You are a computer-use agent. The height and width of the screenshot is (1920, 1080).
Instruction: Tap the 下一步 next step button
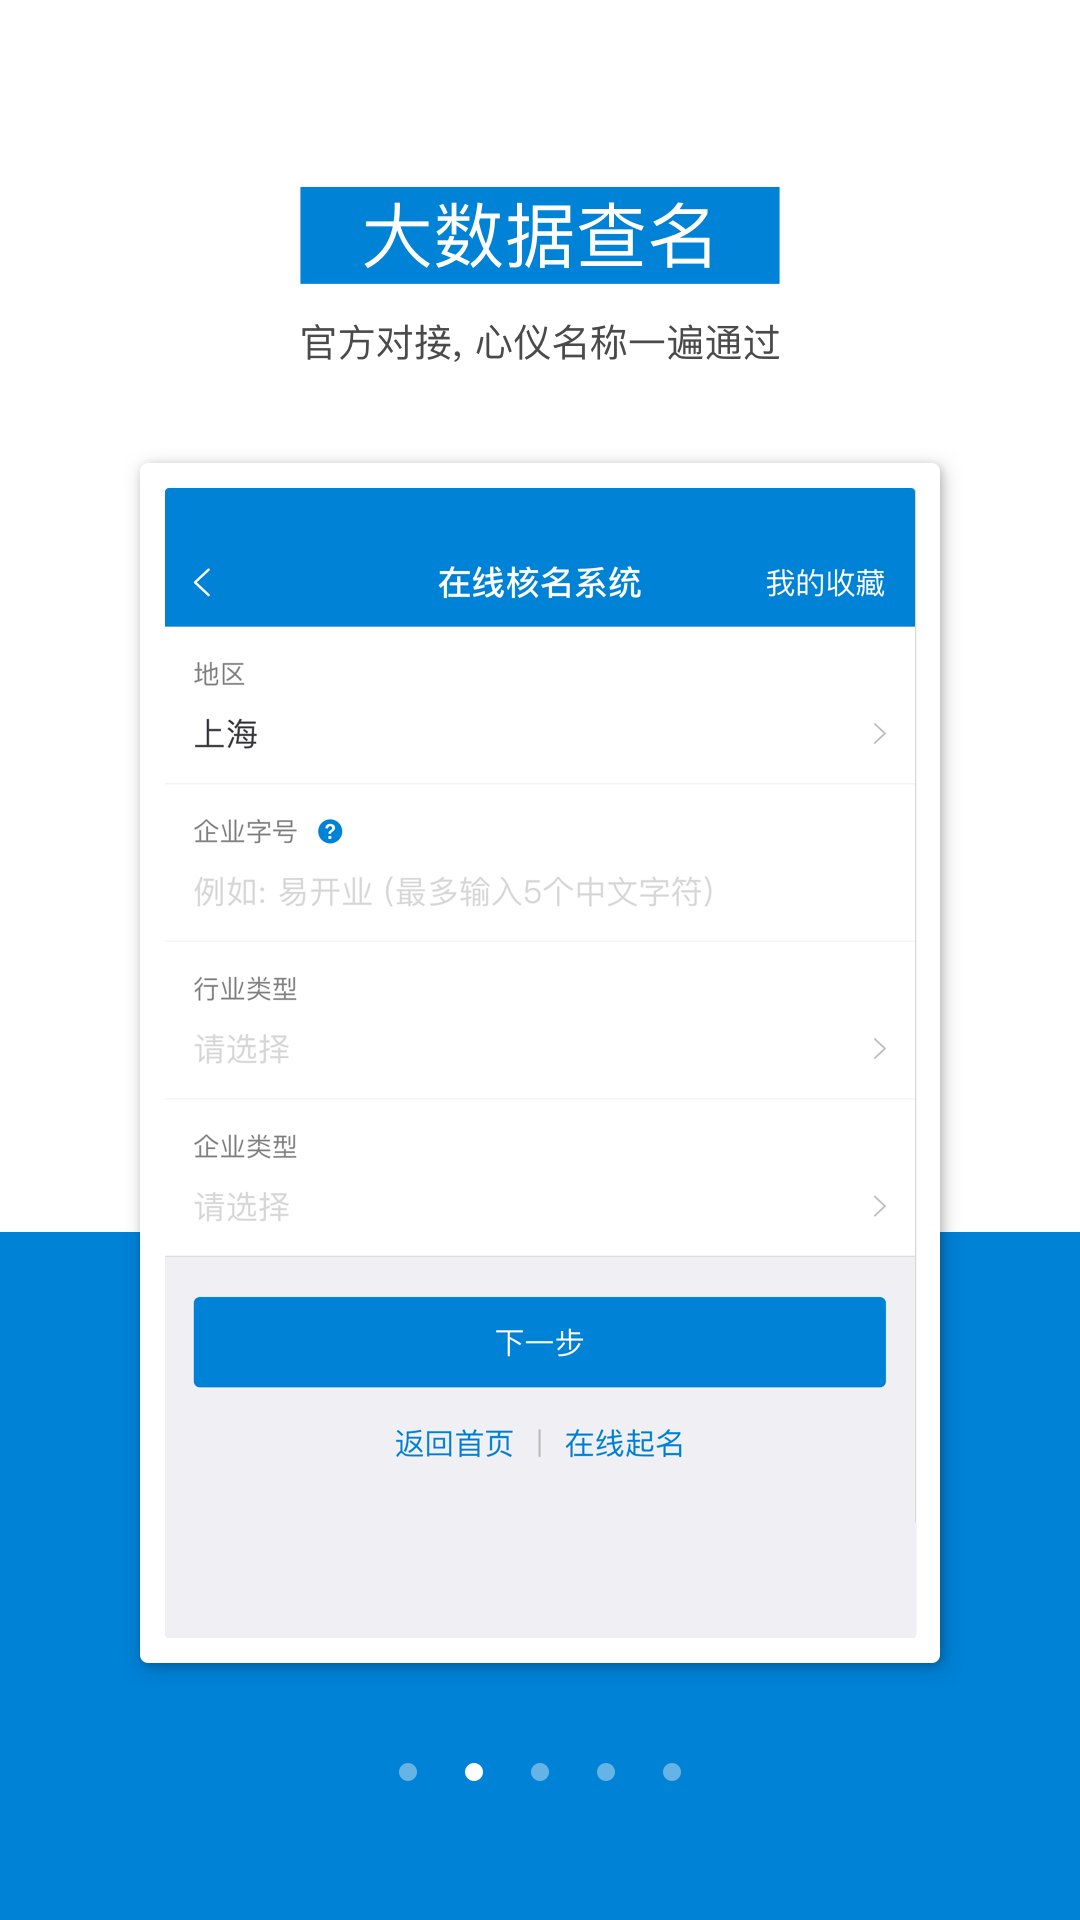tap(540, 1342)
